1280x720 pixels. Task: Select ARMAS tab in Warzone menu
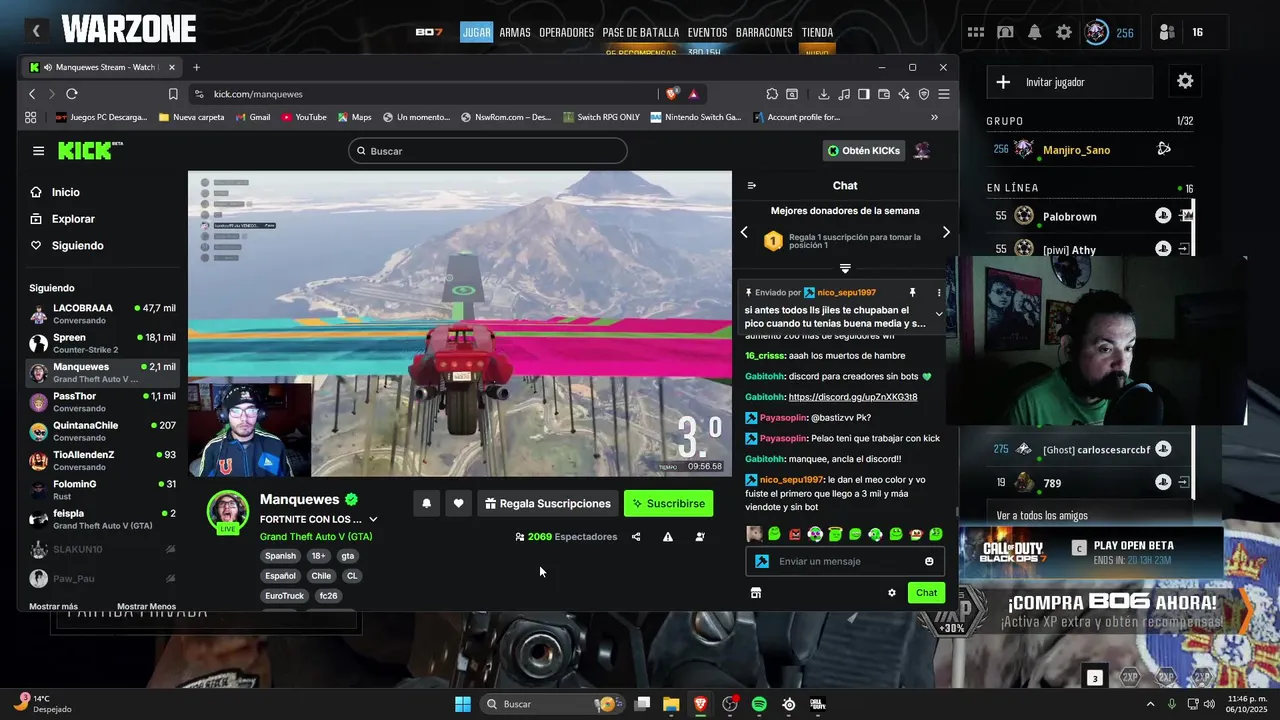[515, 32]
